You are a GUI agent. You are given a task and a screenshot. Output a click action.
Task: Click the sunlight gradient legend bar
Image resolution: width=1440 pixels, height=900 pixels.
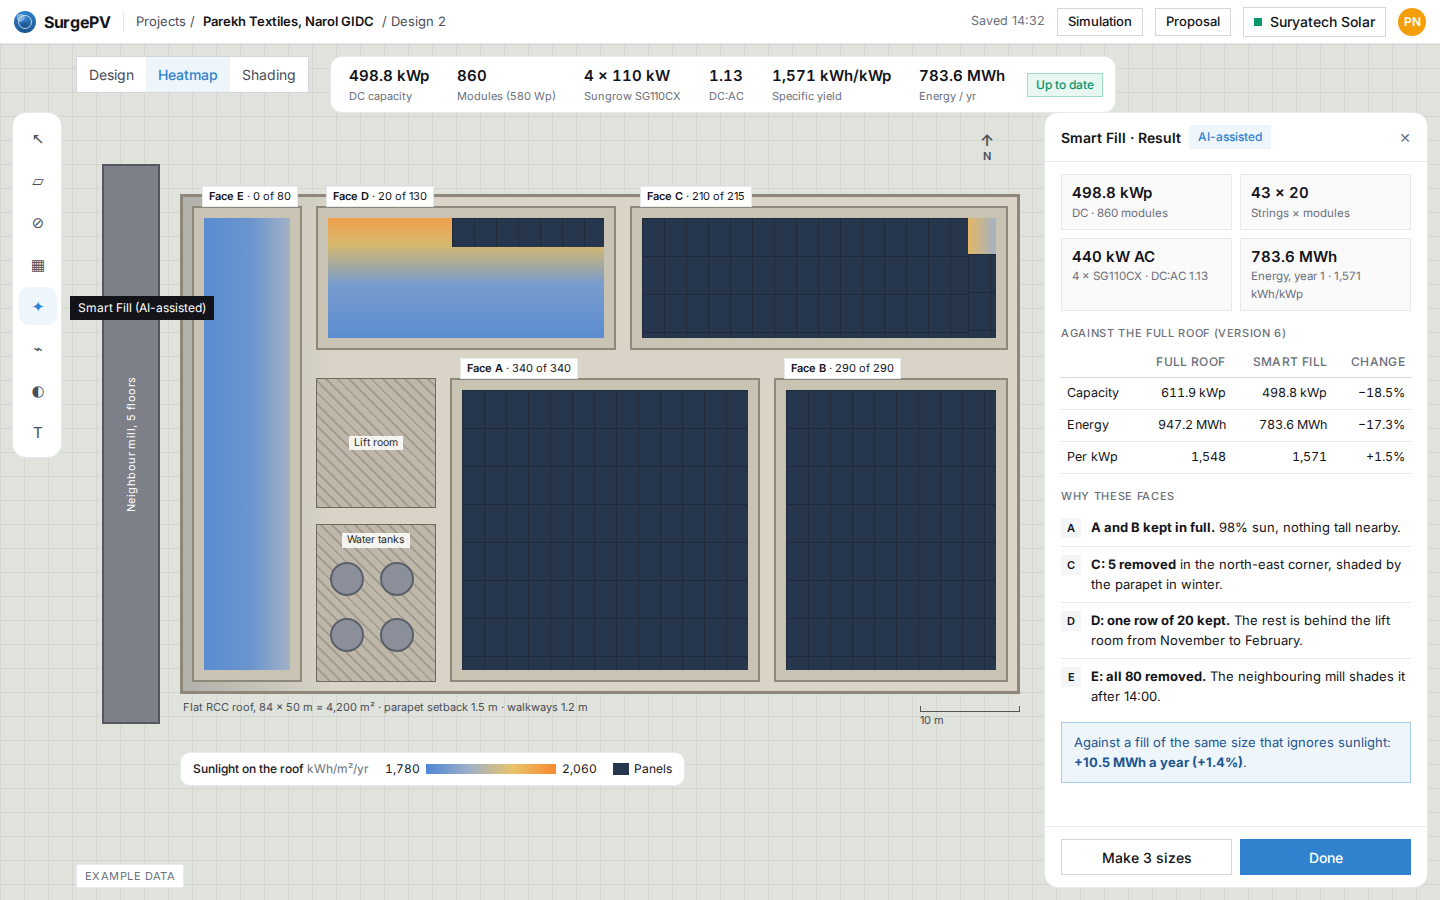[491, 769]
